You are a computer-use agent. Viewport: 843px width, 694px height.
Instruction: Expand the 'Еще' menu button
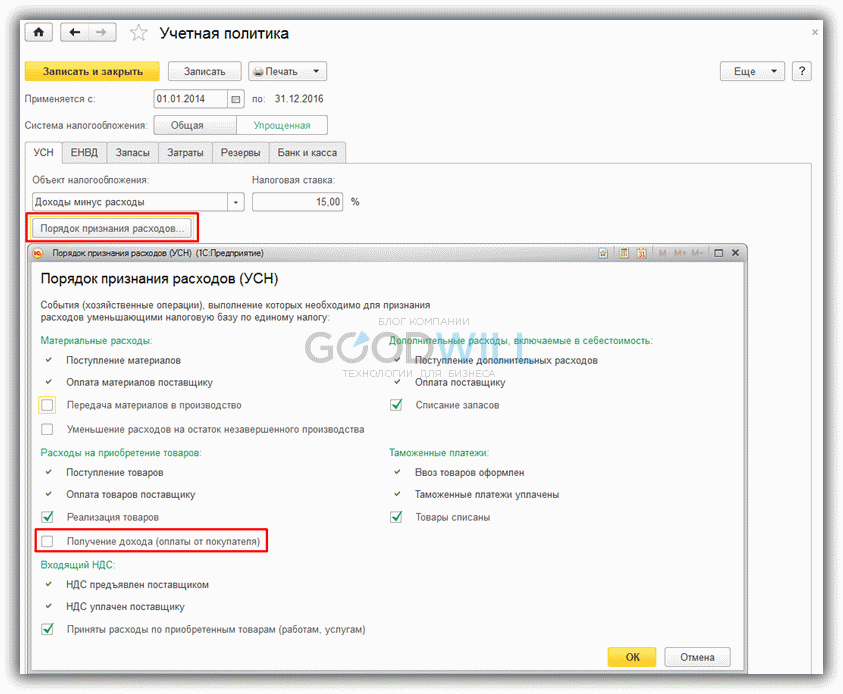point(752,71)
